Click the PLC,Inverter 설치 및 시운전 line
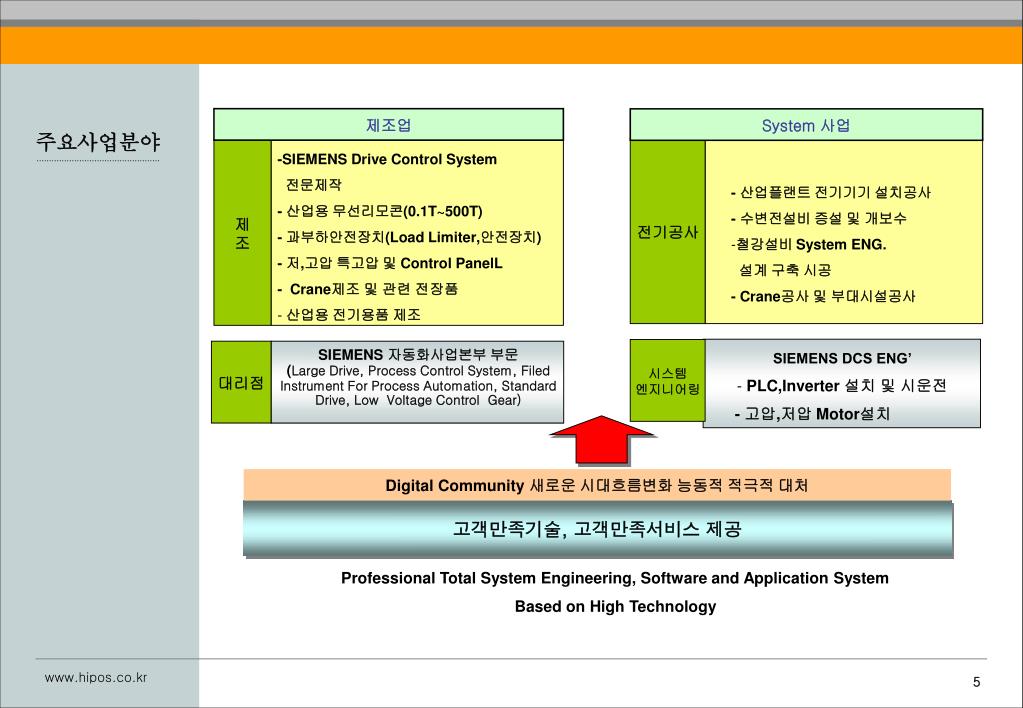1023x708 pixels. [841, 386]
